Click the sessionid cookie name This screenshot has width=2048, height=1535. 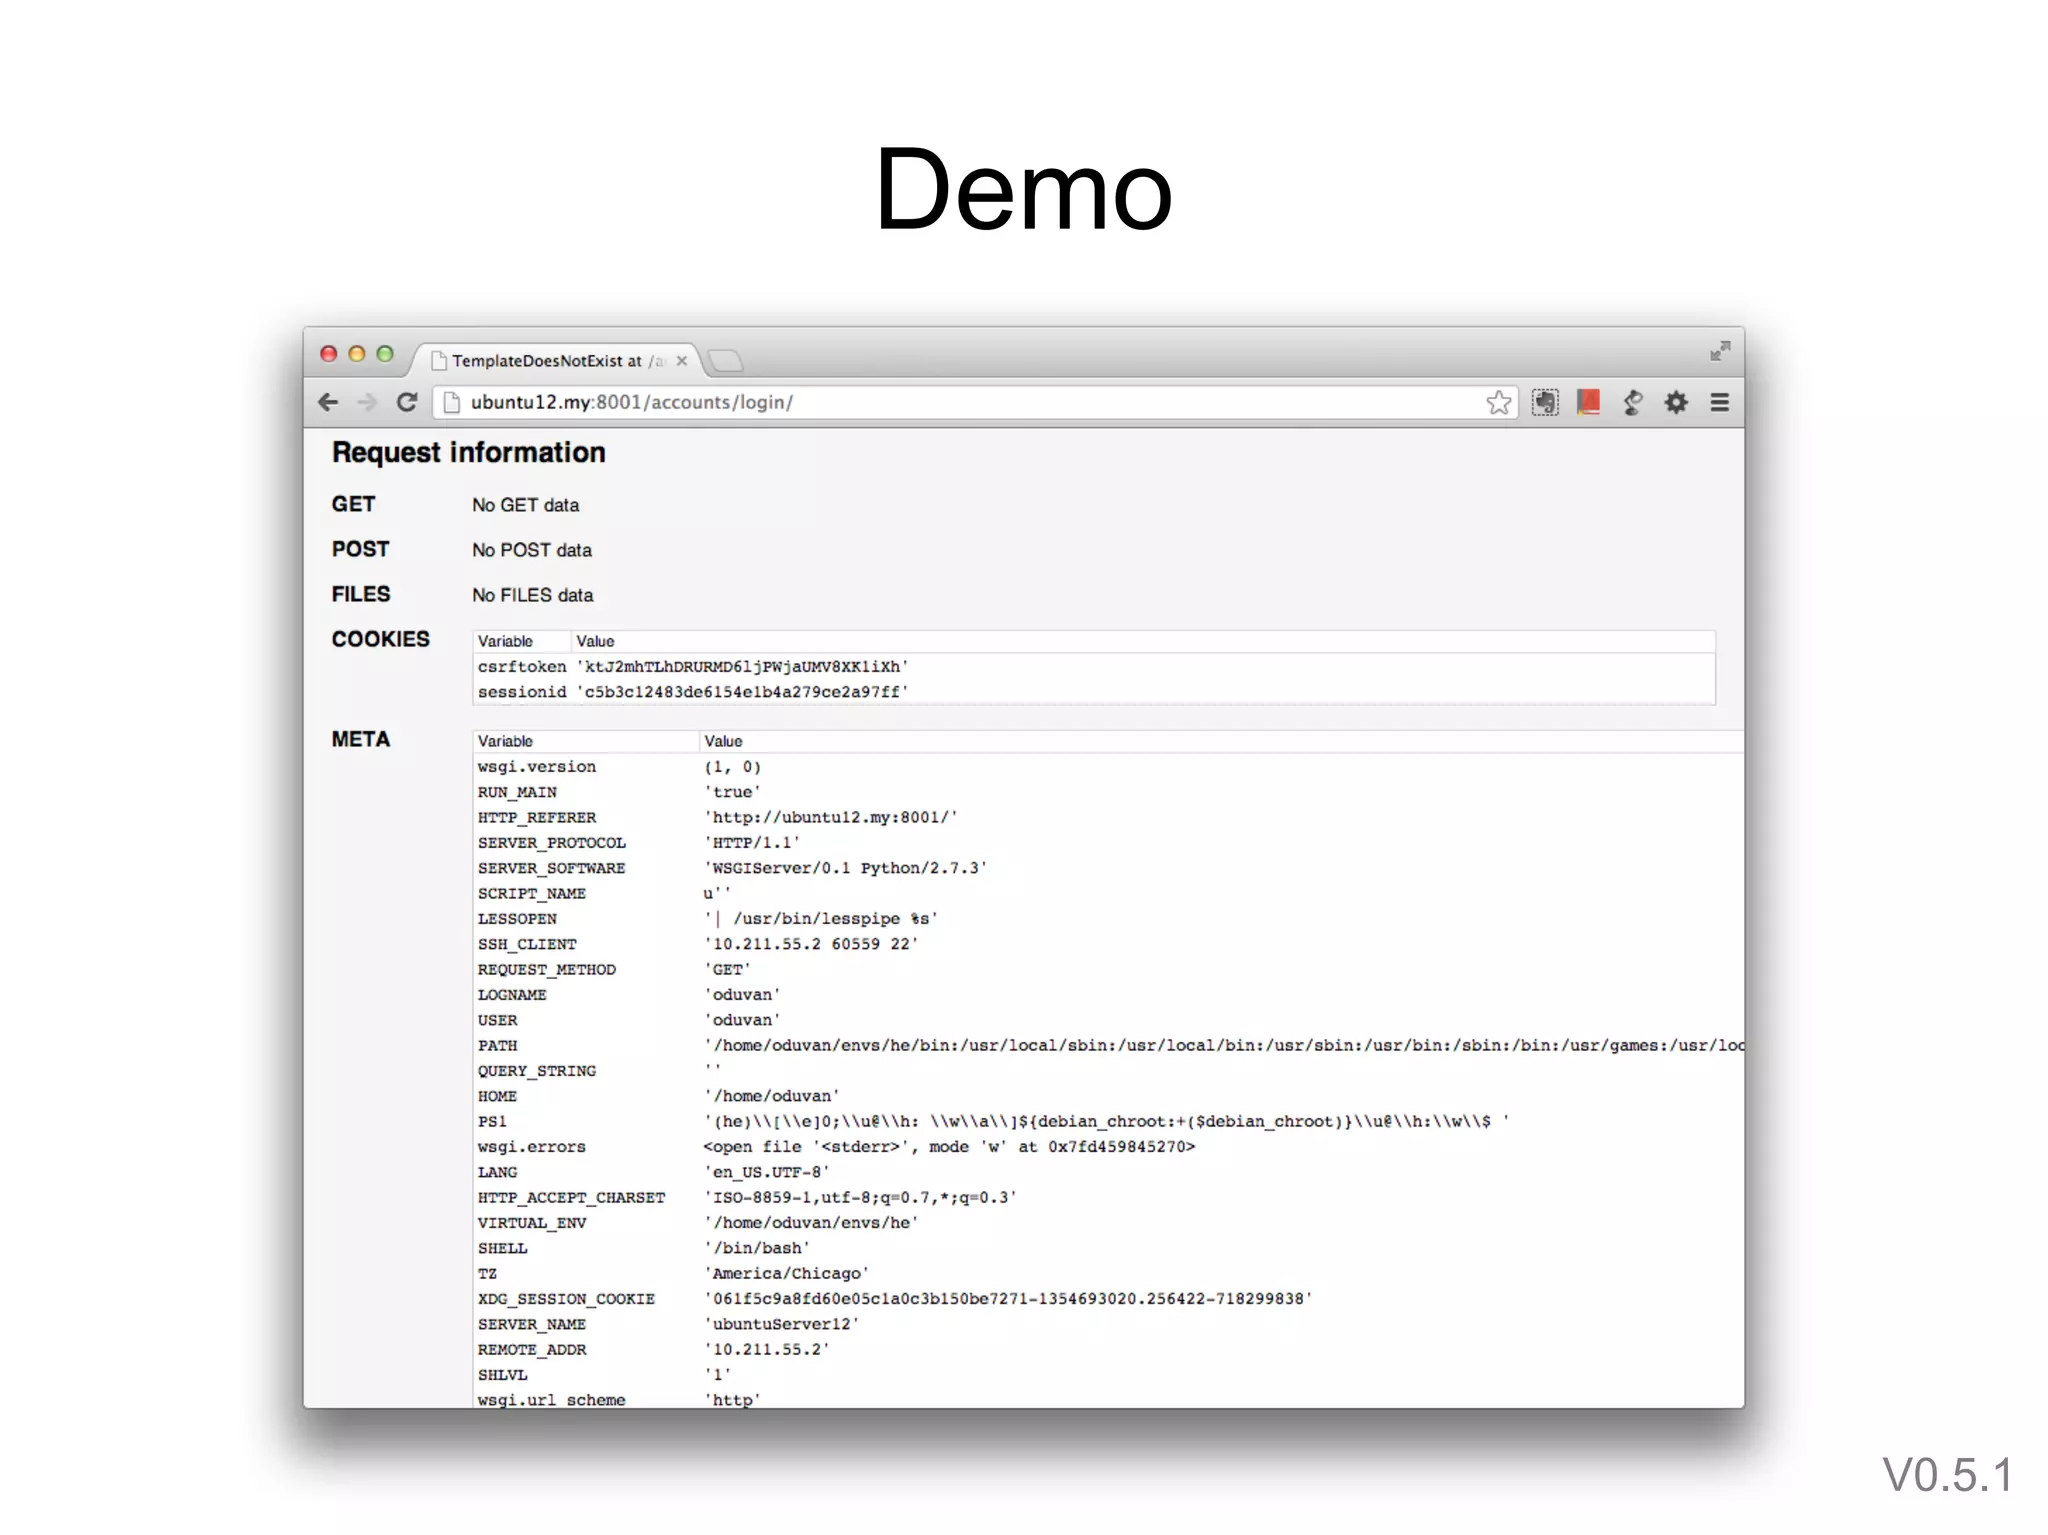(x=522, y=692)
